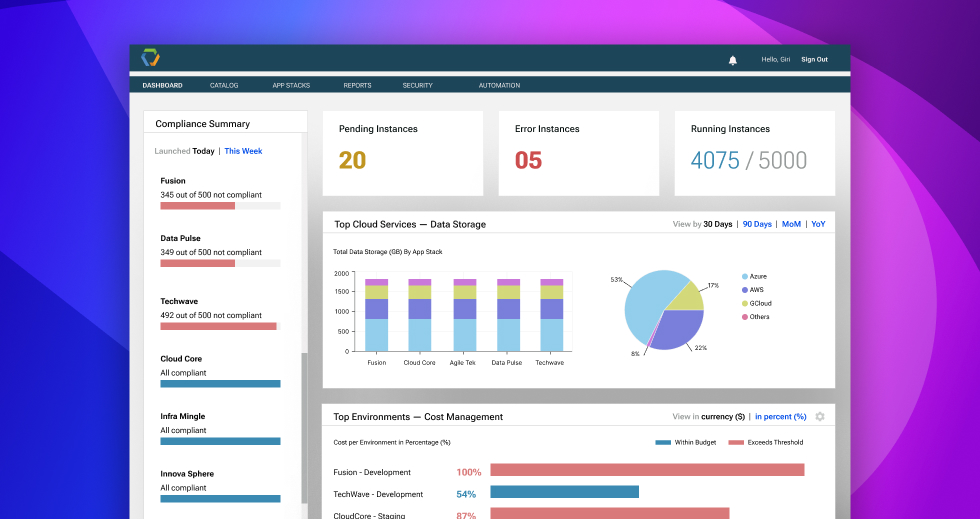Click the Fusion stacked bar in chart

tap(376, 315)
